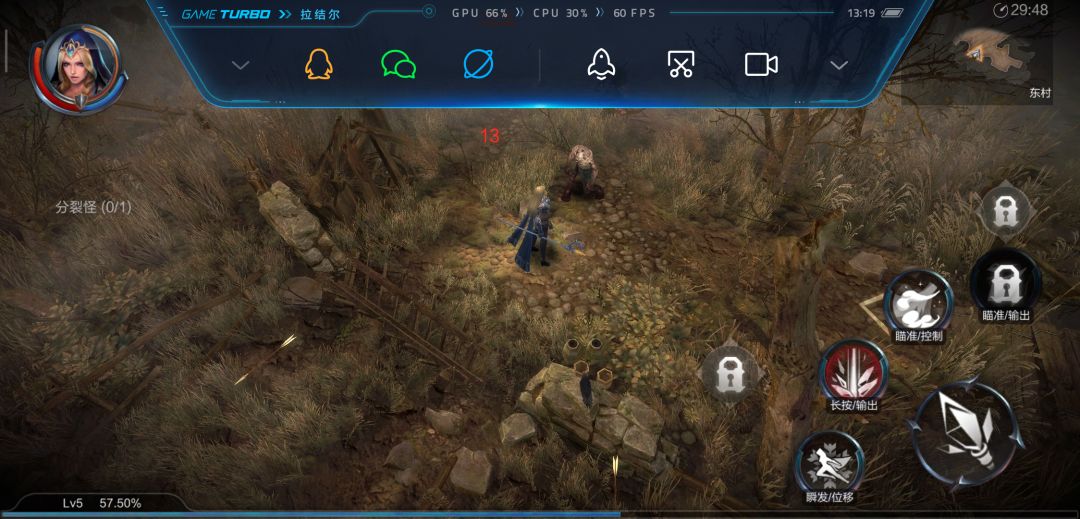Click the experience progress bar
Screen dimensions: 1080x519
(x=540, y=514)
